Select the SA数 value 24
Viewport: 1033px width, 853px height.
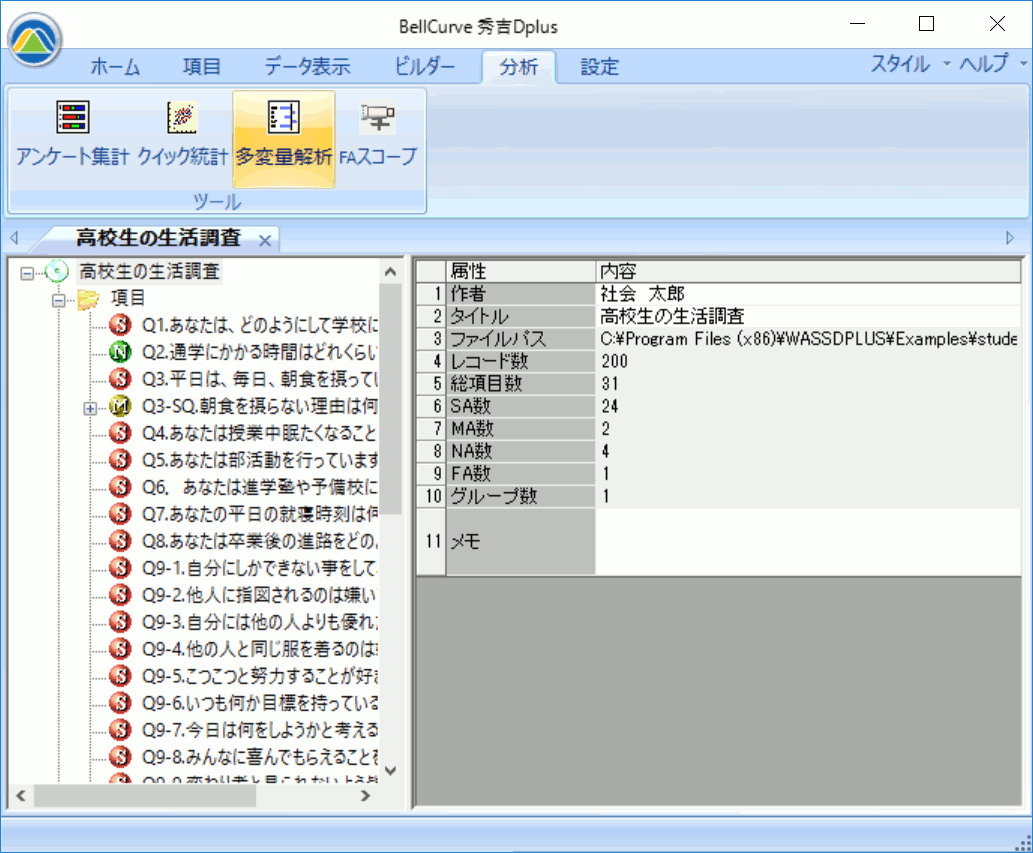coord(809,406)
